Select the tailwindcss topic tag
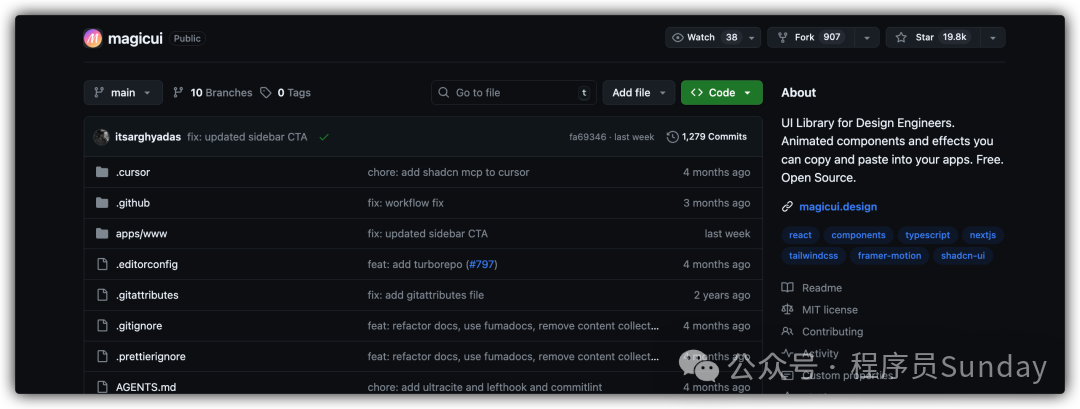The height and width of the screenshot is (409, 1080). tap(812, 255)
